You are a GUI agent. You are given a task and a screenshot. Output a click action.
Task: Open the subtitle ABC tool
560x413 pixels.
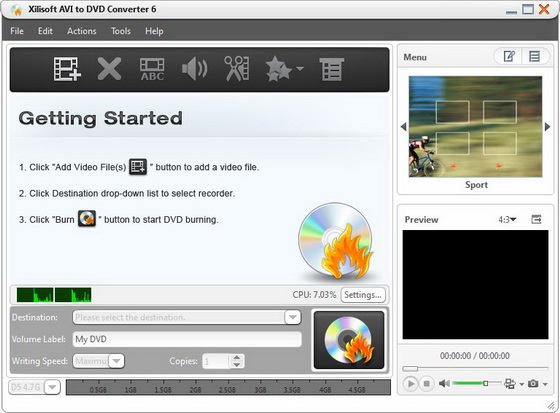152,69
